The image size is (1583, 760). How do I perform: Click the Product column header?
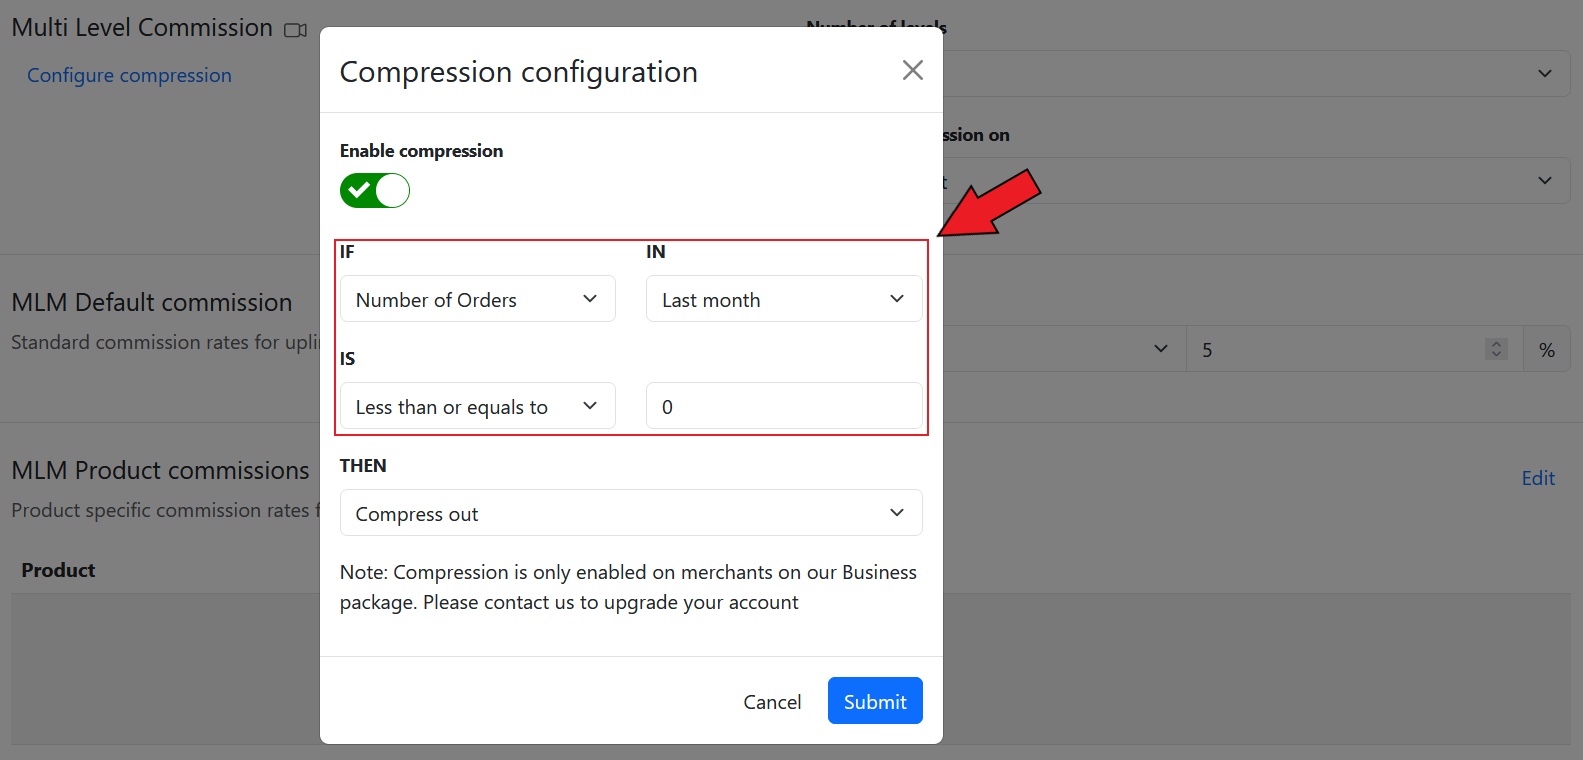[x=58, y=570]
